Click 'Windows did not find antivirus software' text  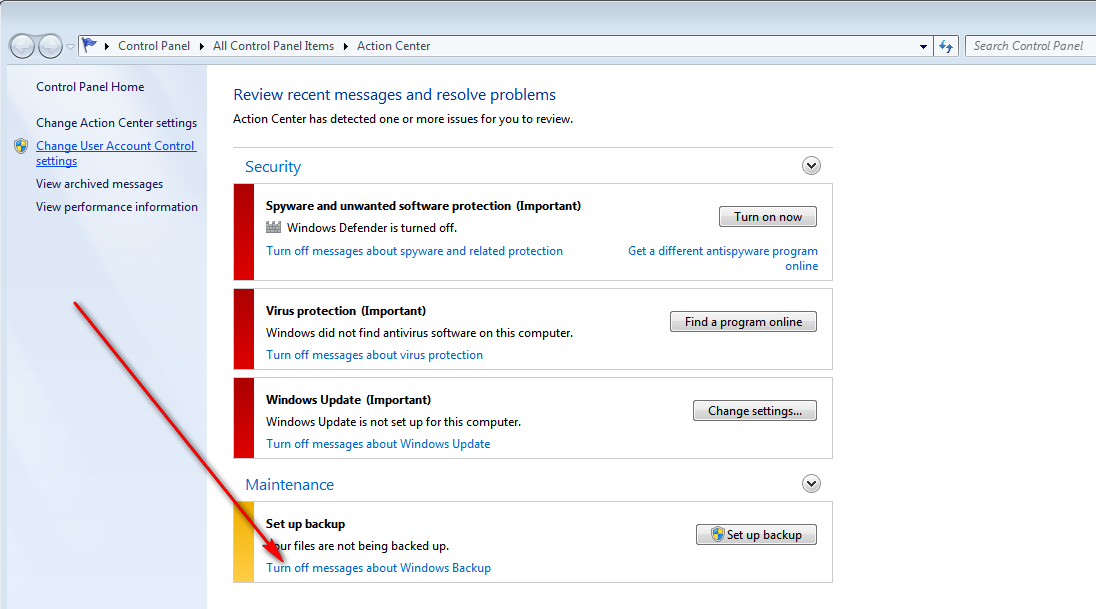click(x=419, y=333)
